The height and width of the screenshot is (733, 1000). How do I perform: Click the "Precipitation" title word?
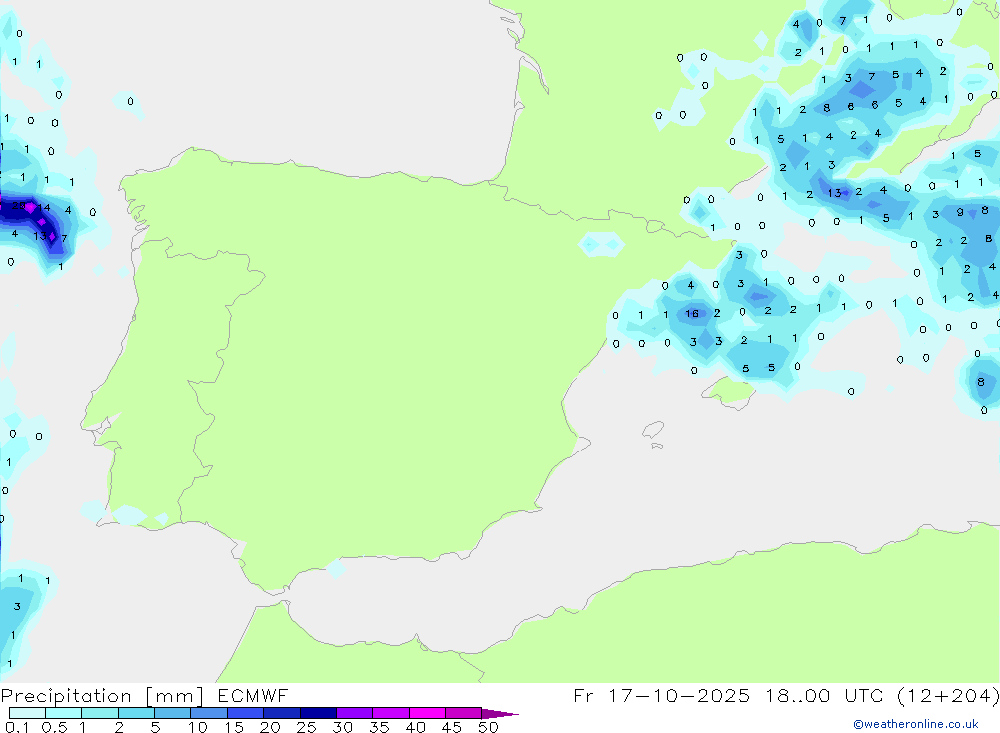tap(66, 696)
